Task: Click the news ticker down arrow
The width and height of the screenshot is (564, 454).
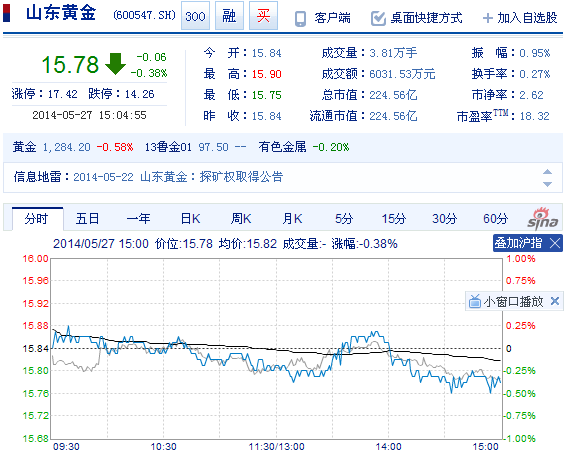Action: click(547, 184)
